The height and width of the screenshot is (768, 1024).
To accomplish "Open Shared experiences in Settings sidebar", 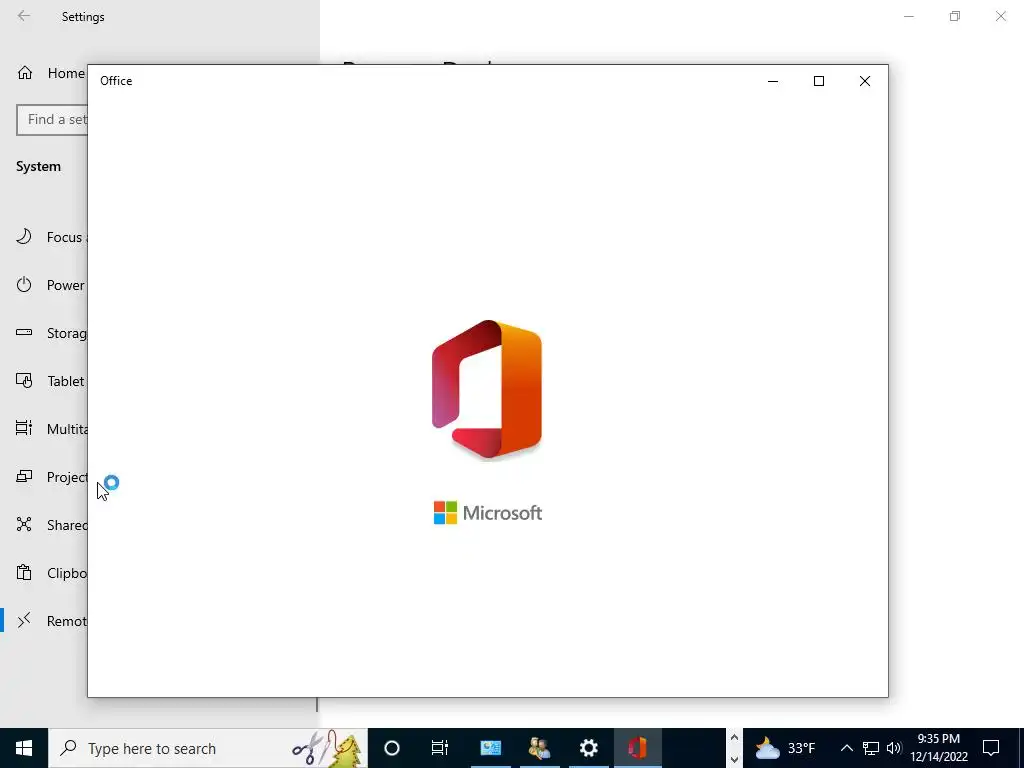I will pos(51,525).
